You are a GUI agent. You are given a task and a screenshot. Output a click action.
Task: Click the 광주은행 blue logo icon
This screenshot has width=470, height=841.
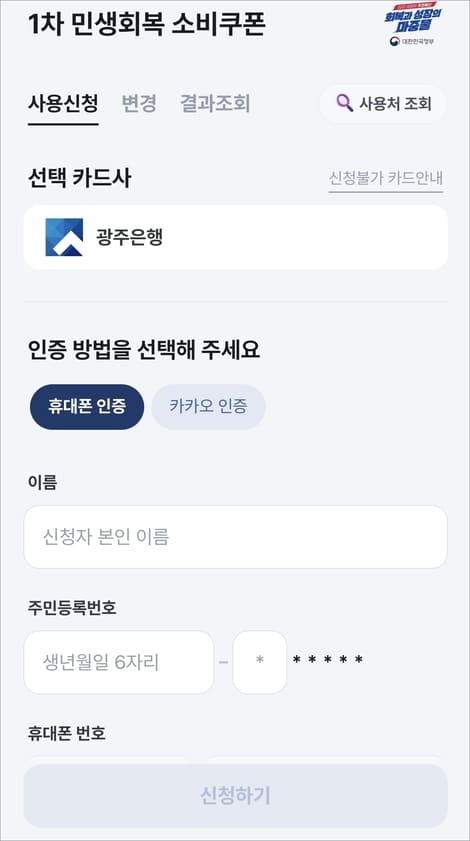pos(64,237)
